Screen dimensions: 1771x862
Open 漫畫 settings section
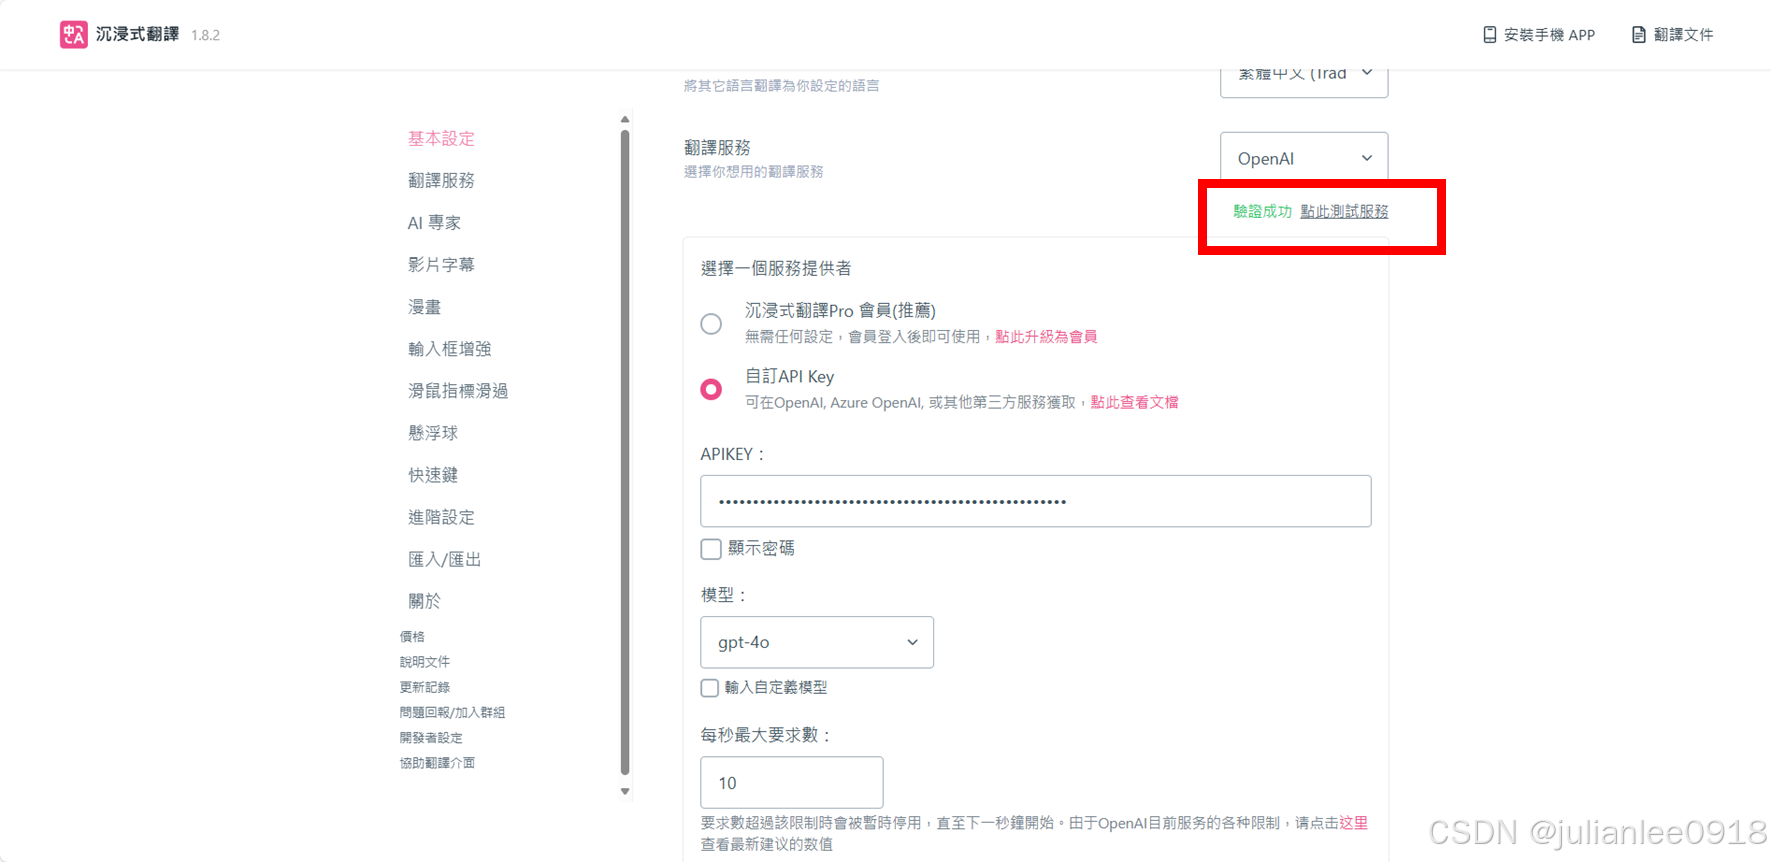pos(424,306)
